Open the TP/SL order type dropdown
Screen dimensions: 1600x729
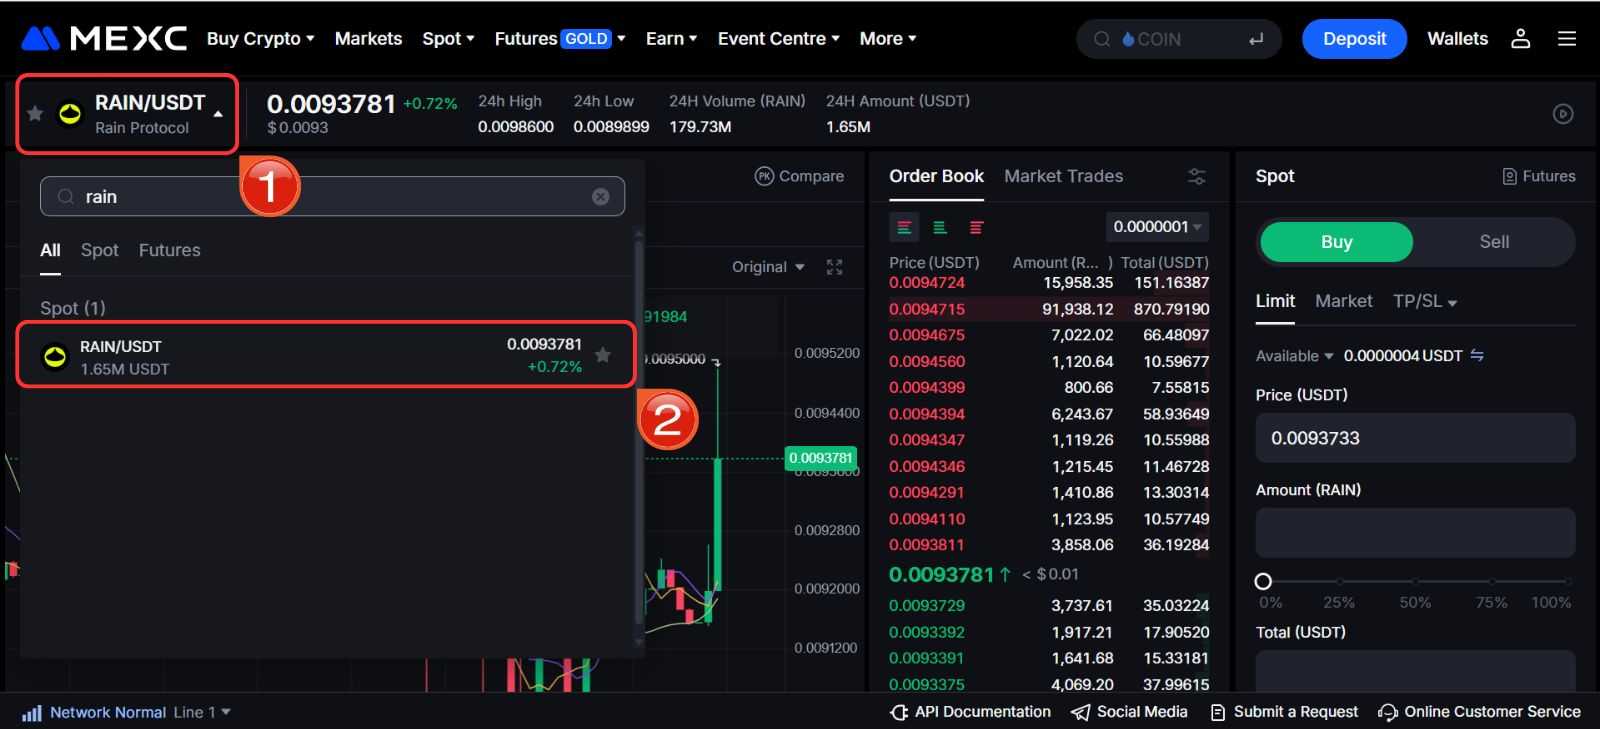click(1424, 301)
